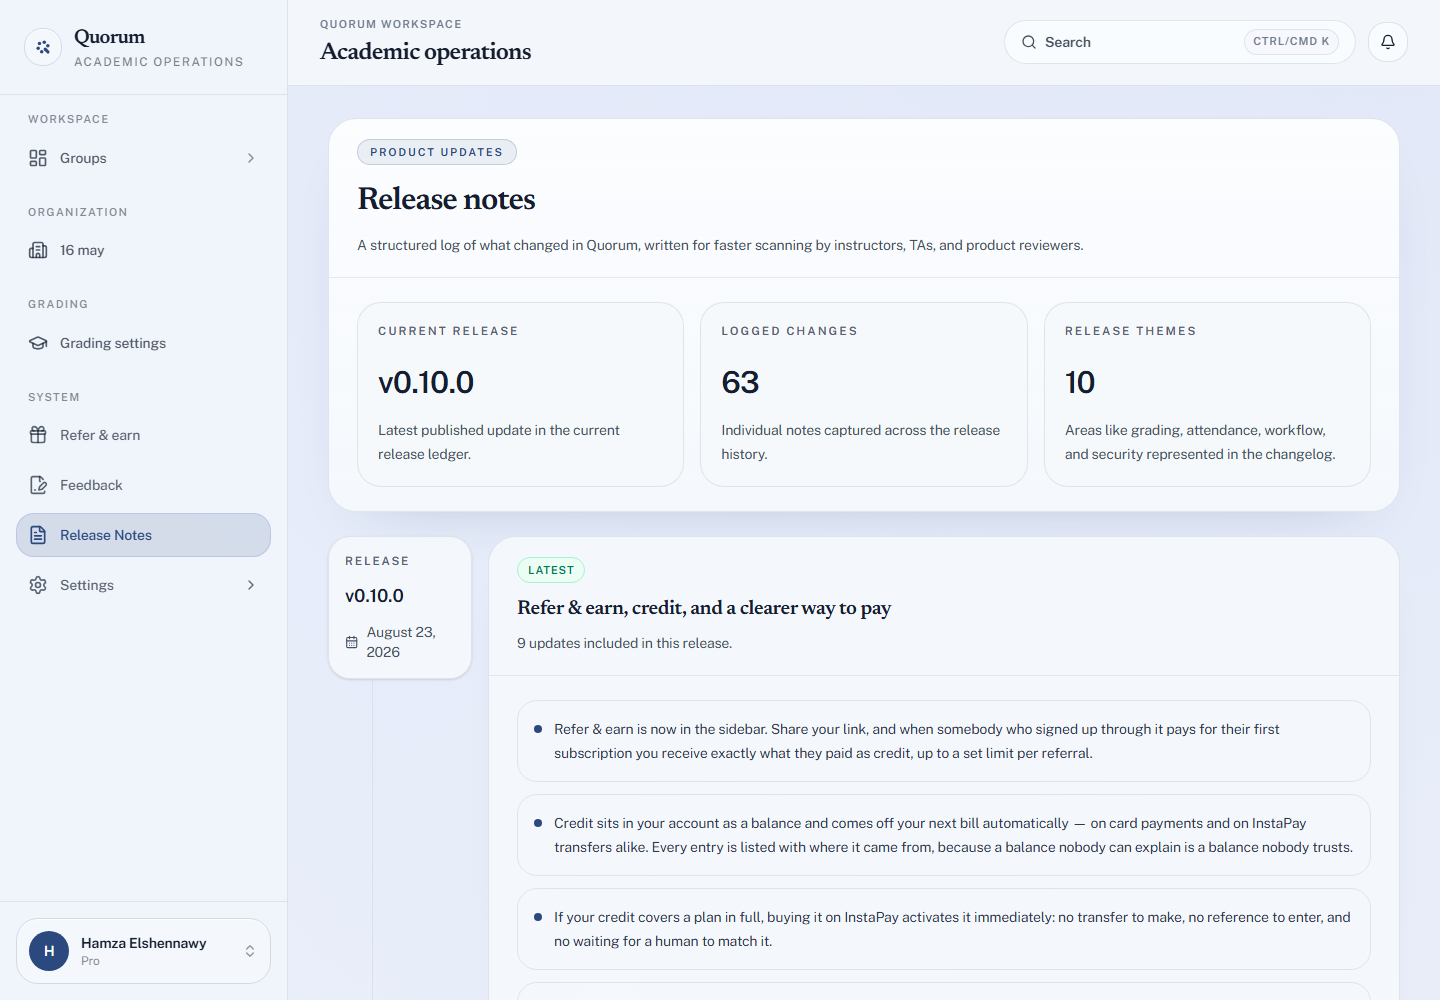Open Groups in the sidebar

tap(143, 158)
